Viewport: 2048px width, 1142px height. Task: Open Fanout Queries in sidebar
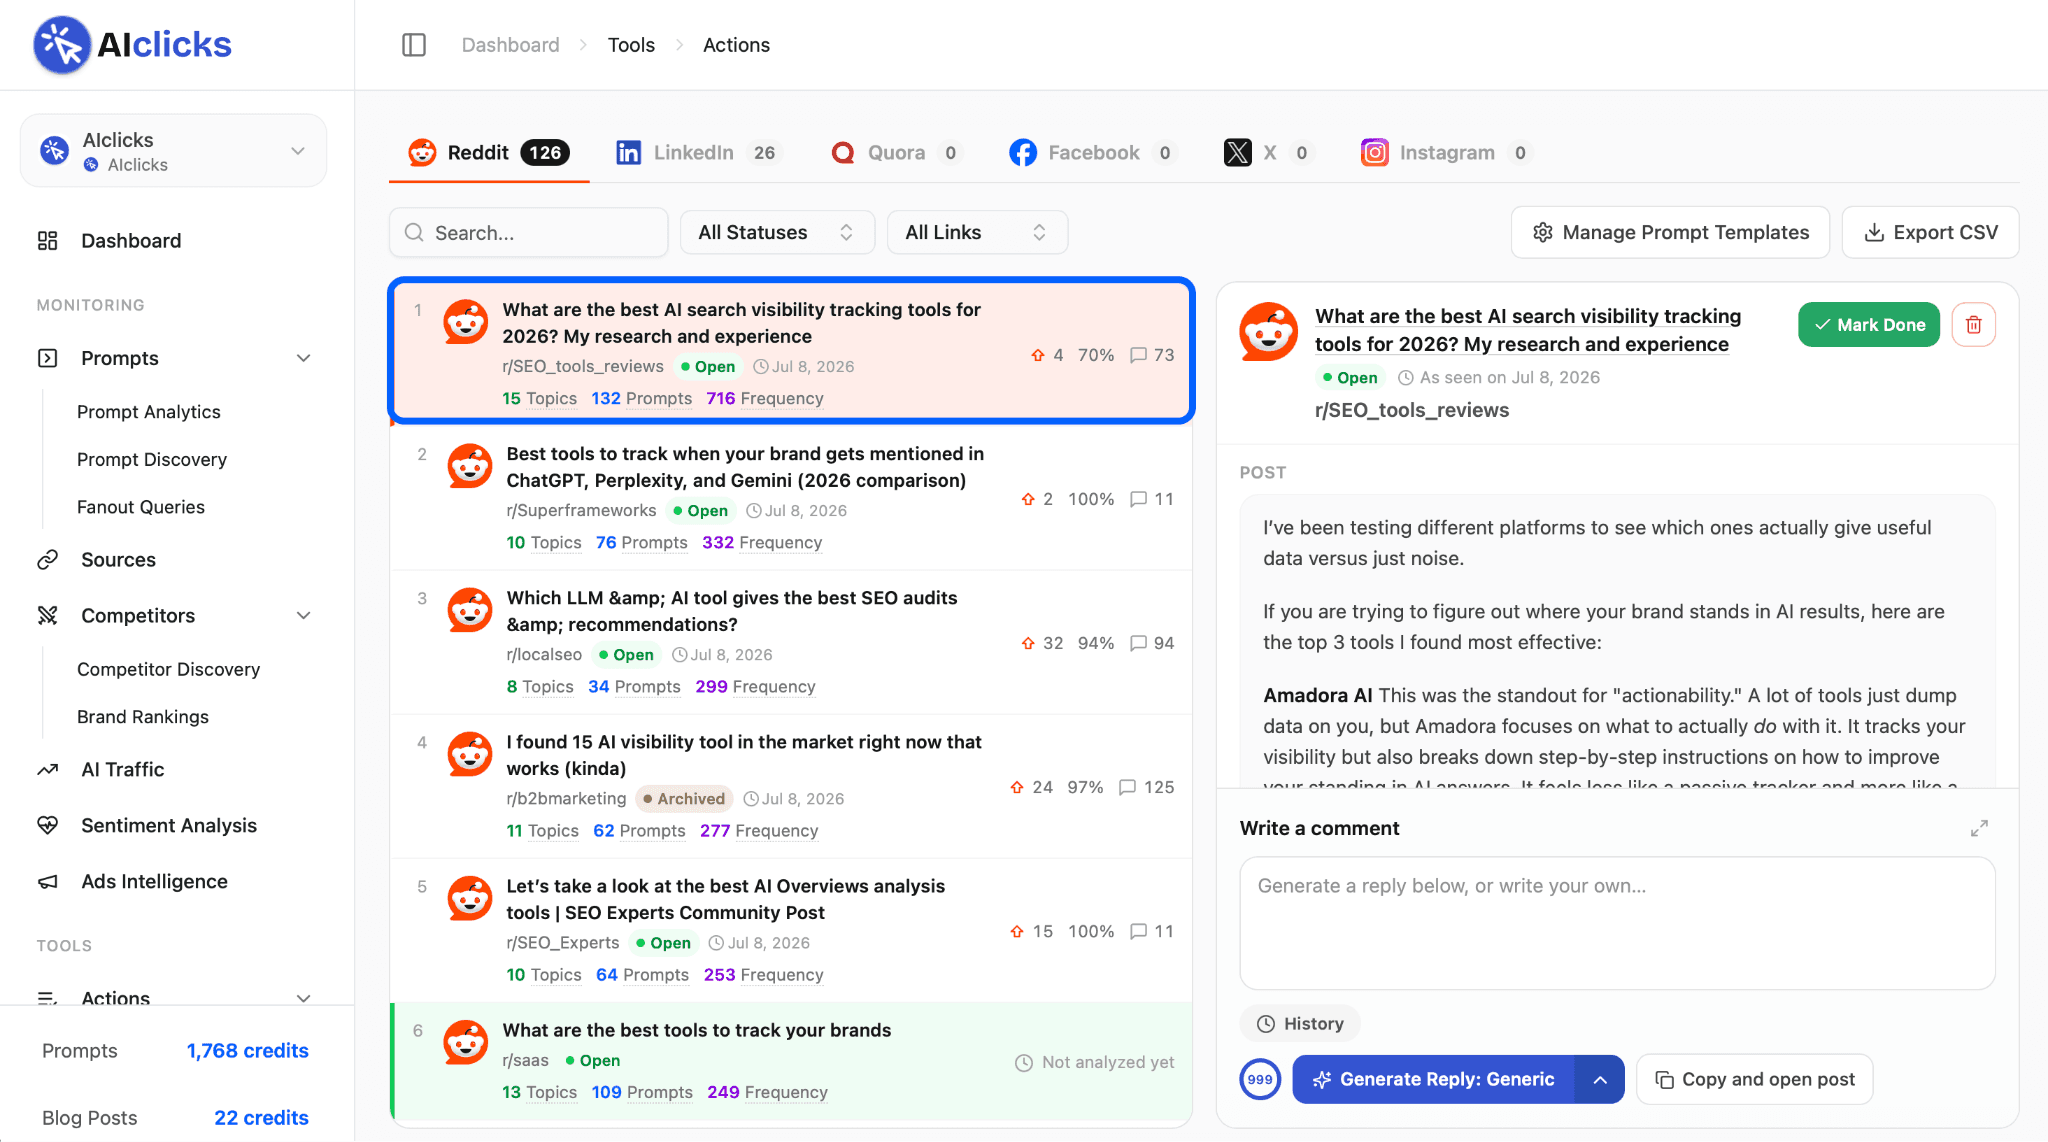[140, 508]
